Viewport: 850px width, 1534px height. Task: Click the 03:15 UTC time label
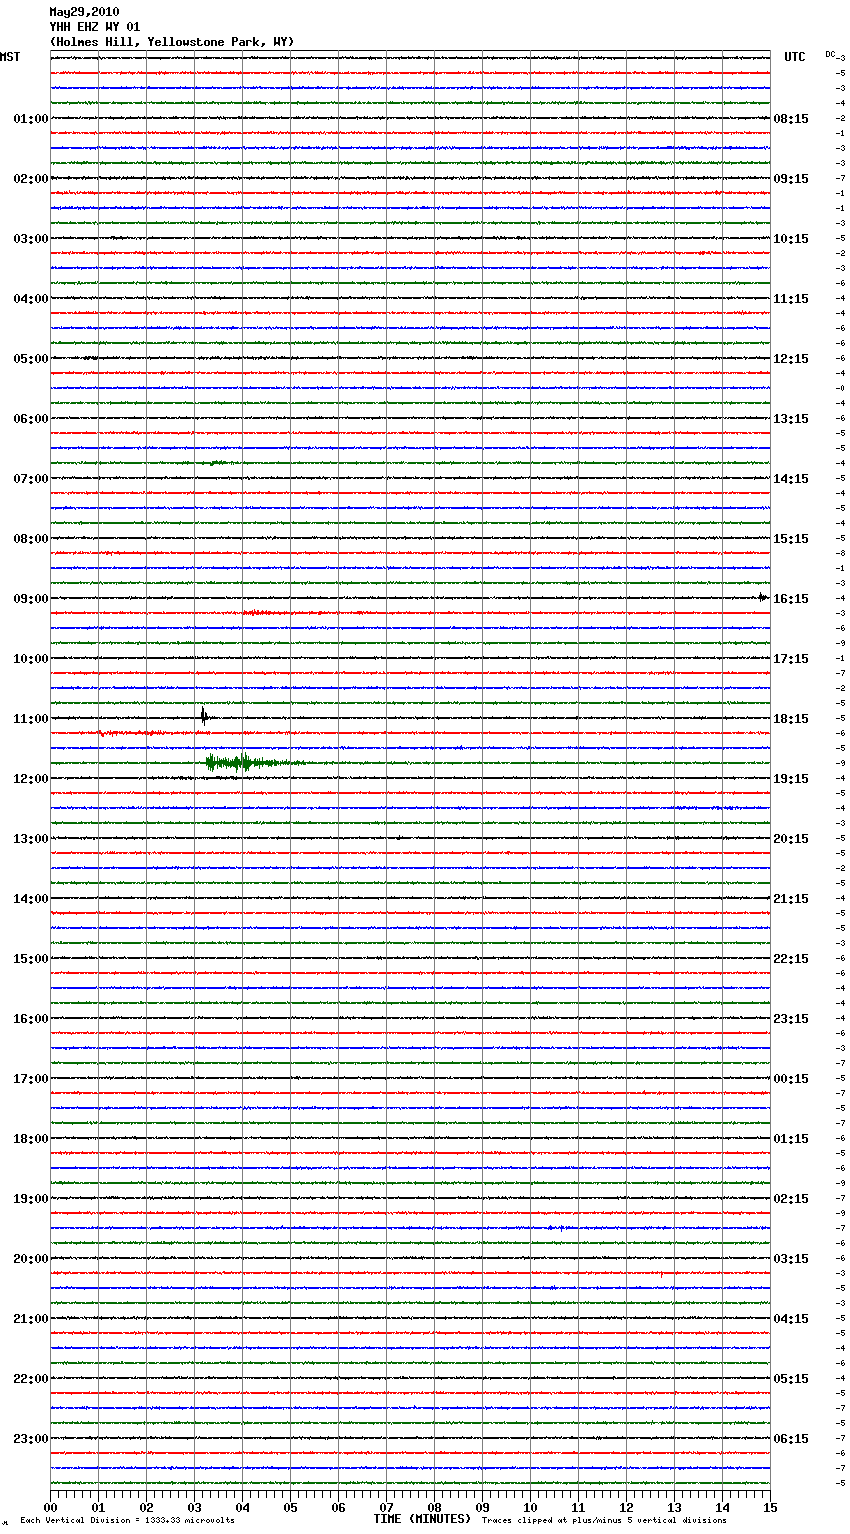pyautogui.click(x=791, y=1259)
